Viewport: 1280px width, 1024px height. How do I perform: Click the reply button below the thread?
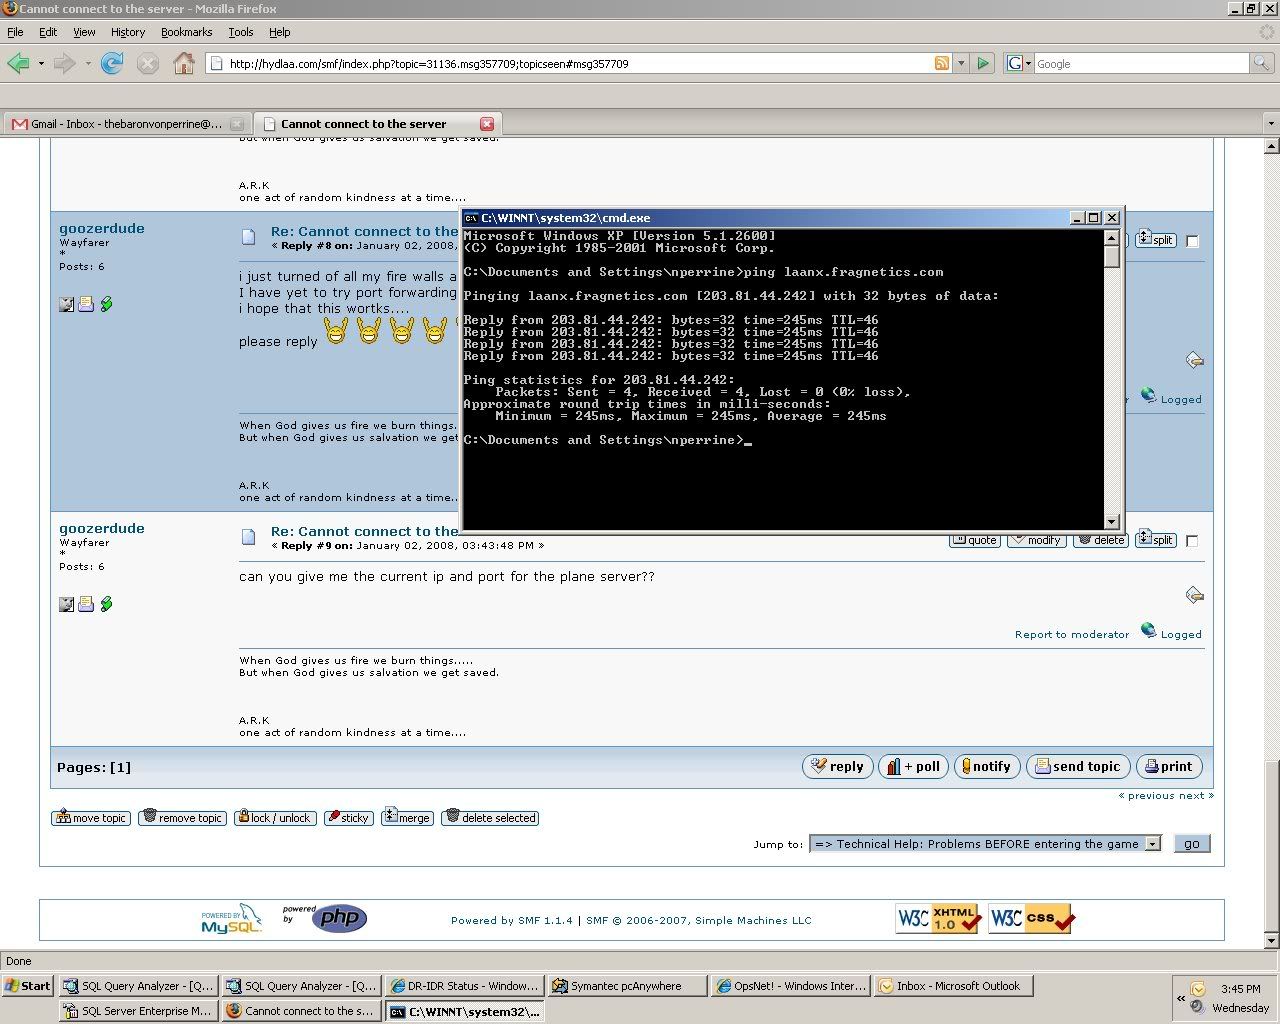click(x=837, y=767)
